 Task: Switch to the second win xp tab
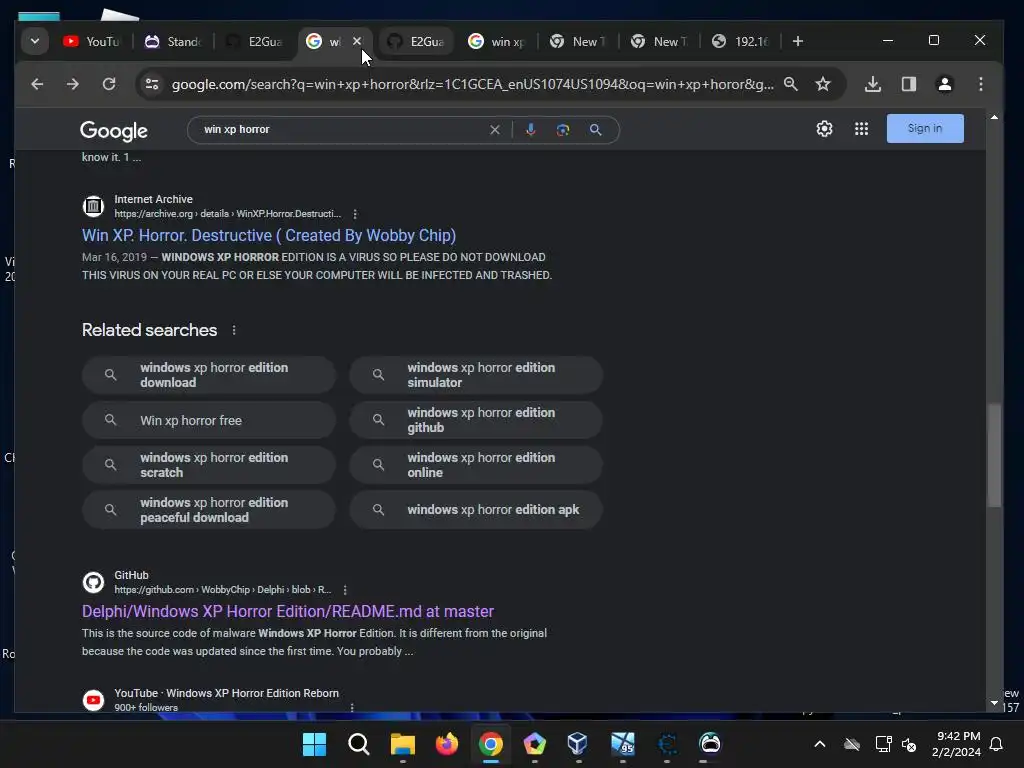[497, 41]
